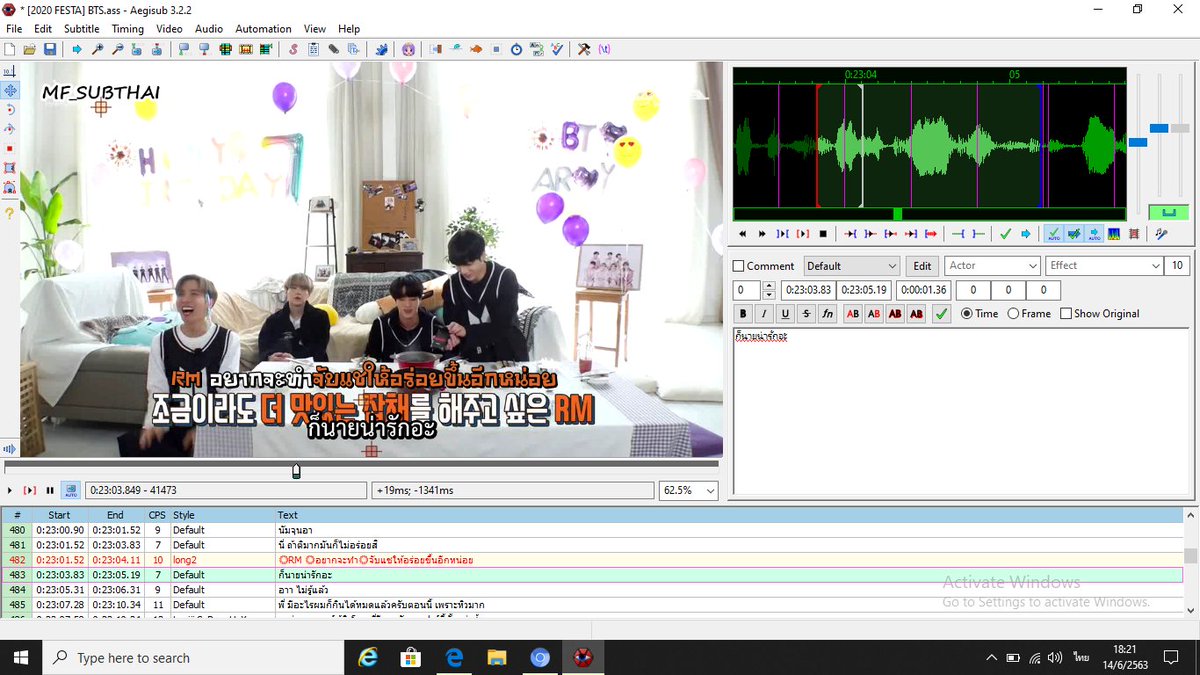1200x675 pixels.
Task: Play the current line on the video
Action: pos(30,491)
